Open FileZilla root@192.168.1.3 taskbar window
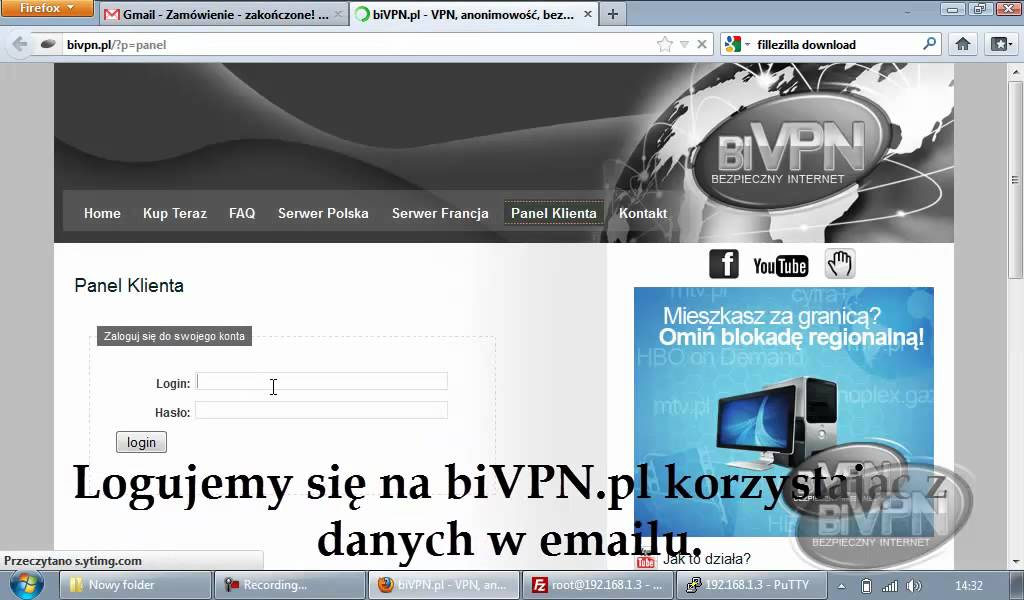 click(598, 585)
